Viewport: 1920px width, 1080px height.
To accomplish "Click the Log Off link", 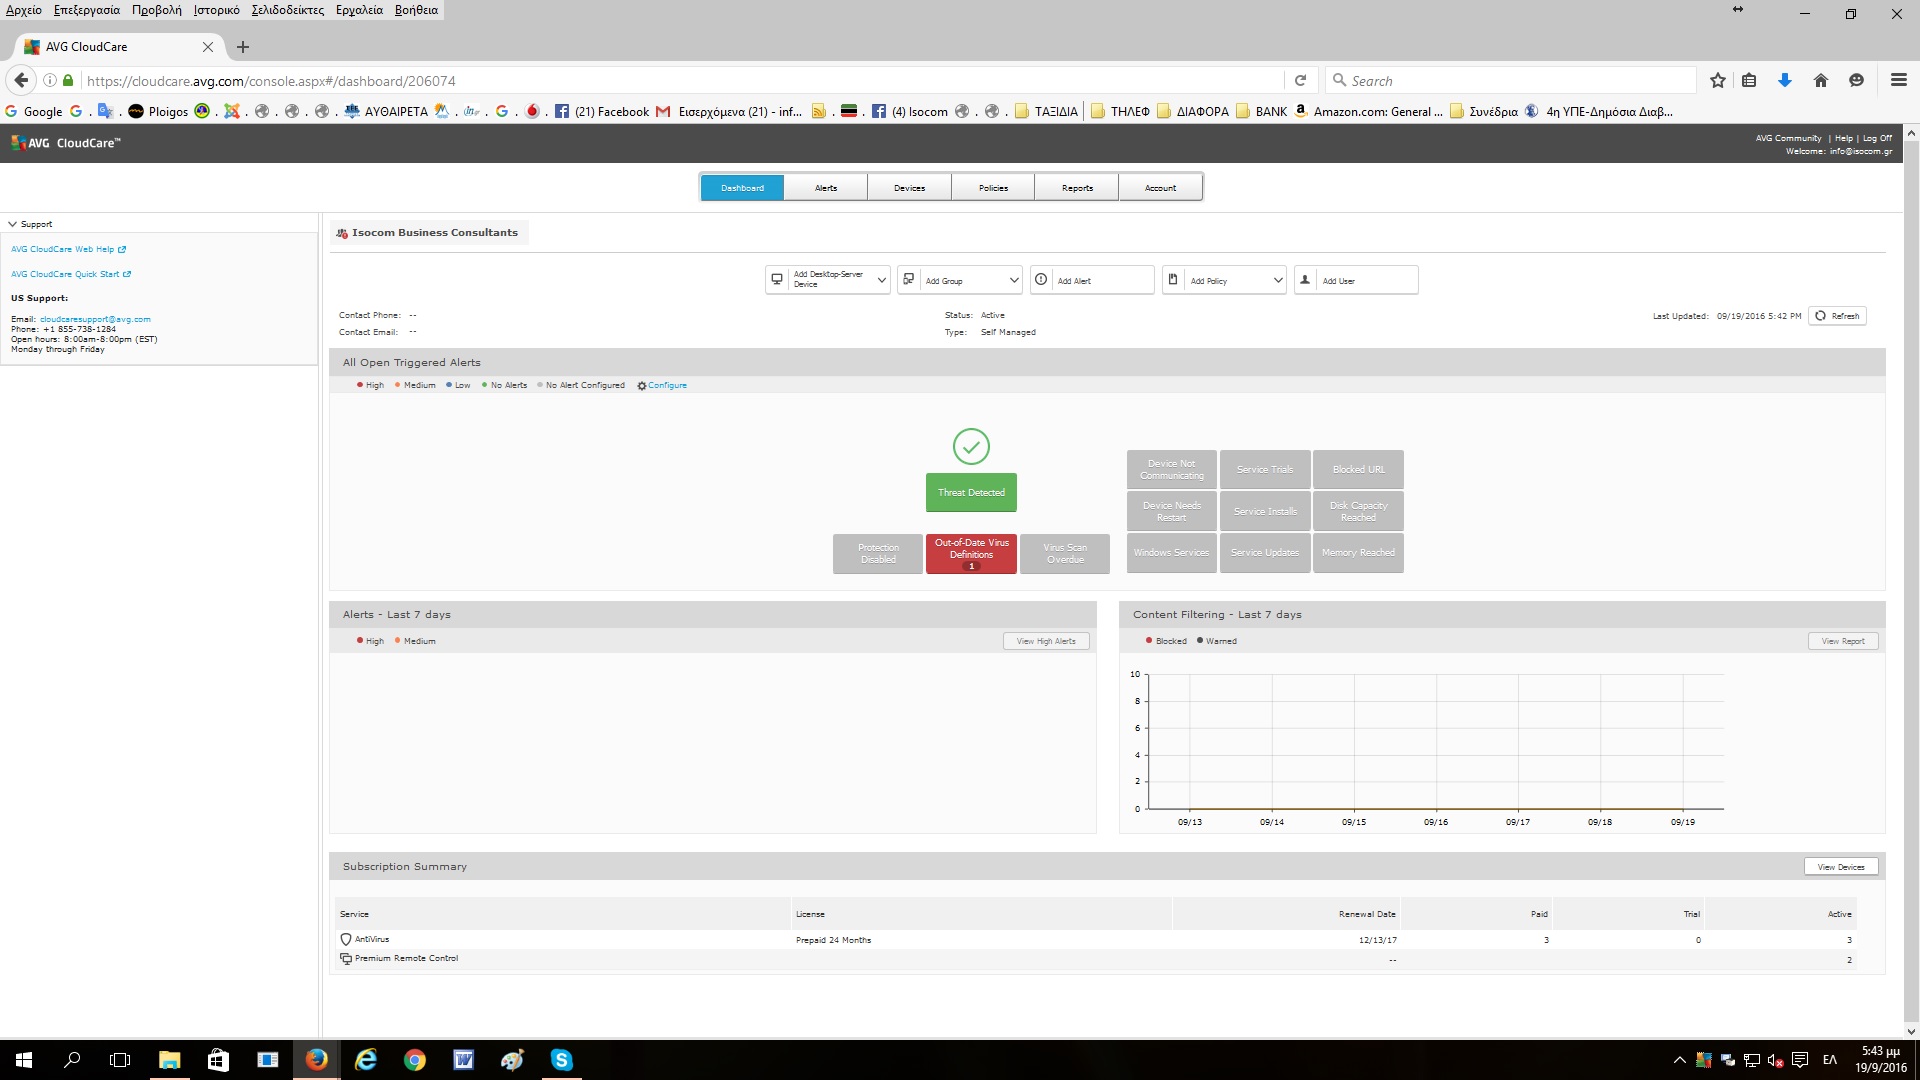I will 1877,139.
